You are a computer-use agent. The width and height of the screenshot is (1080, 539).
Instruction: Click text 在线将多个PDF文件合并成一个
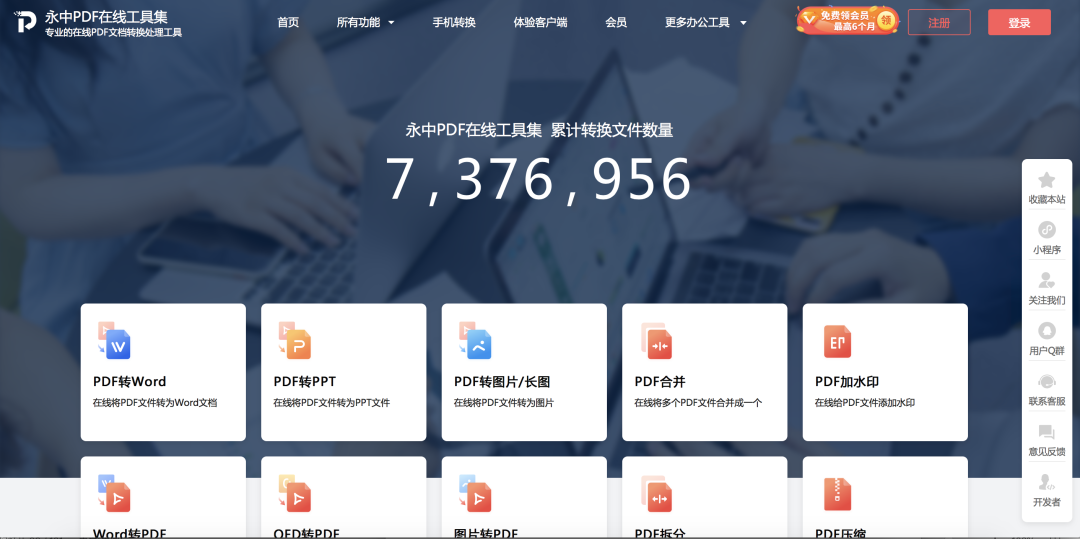698,403
